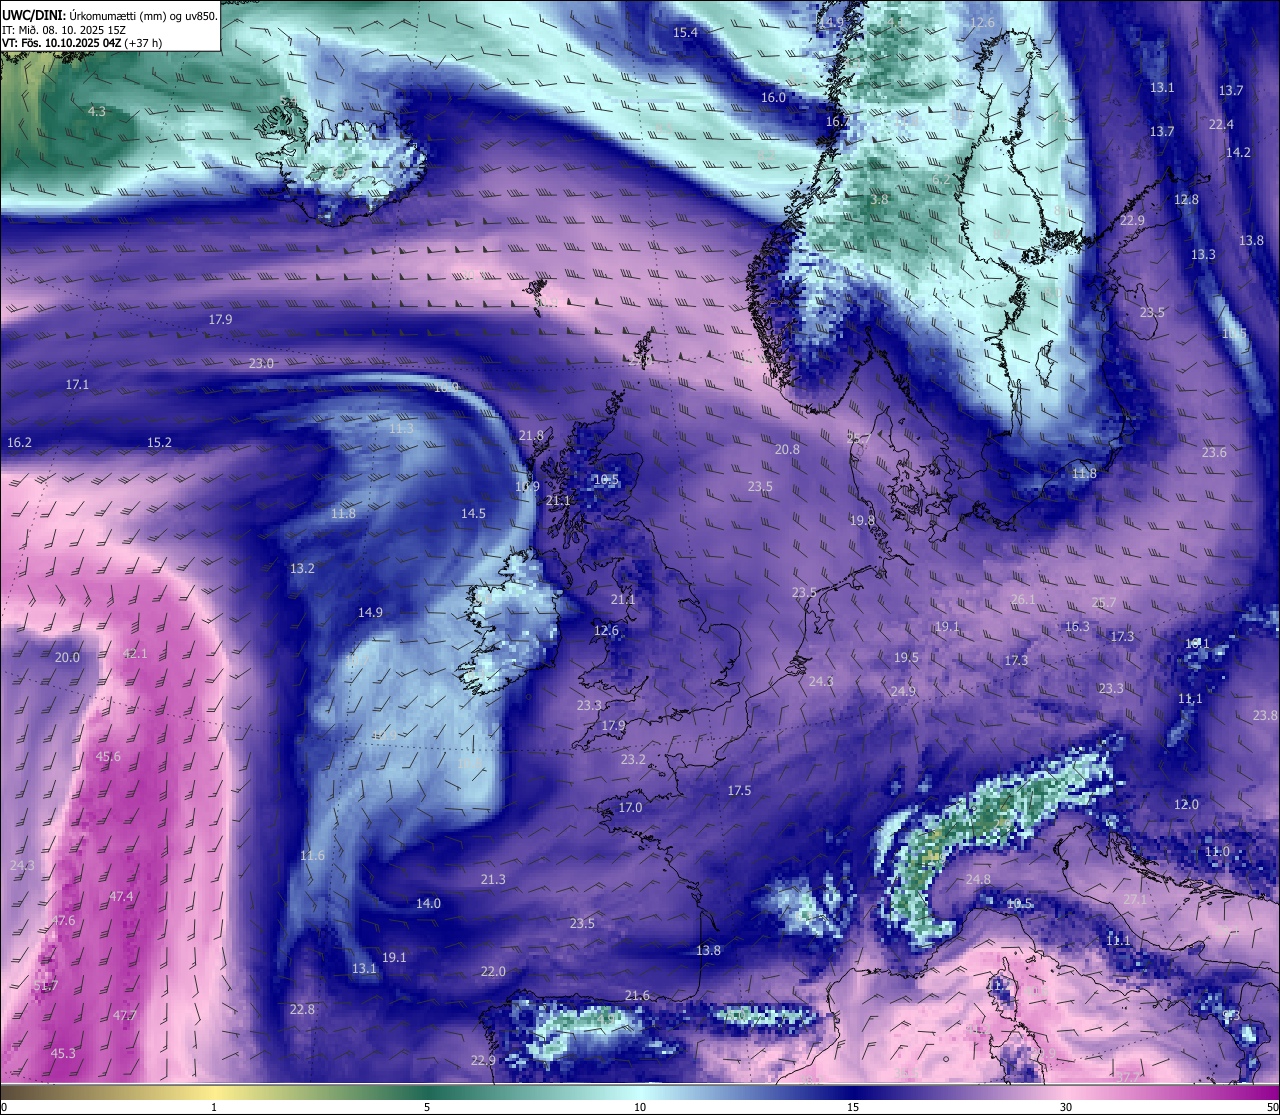Viewport: 1280px width, 1115px height.
Task: Click the 19.8 value near Denmark
Action: click(x=862, y=520)
